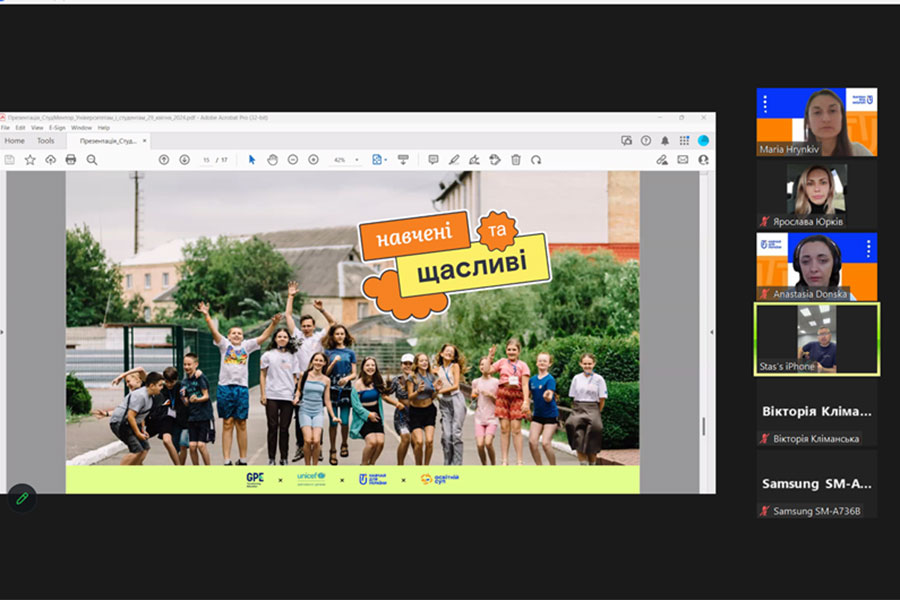Click the sign or draw markup icon
This screenshot has width=900, height=600.
[474, 160]
